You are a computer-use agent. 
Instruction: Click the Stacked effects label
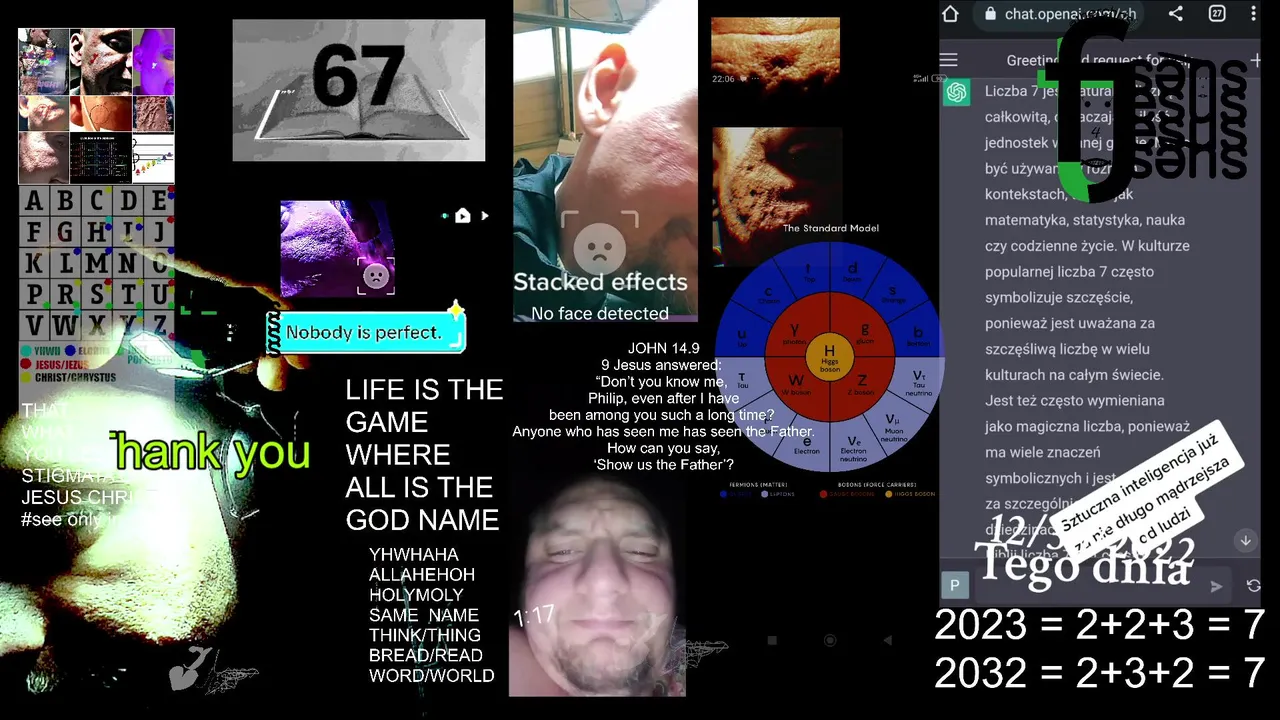(600, 282)
